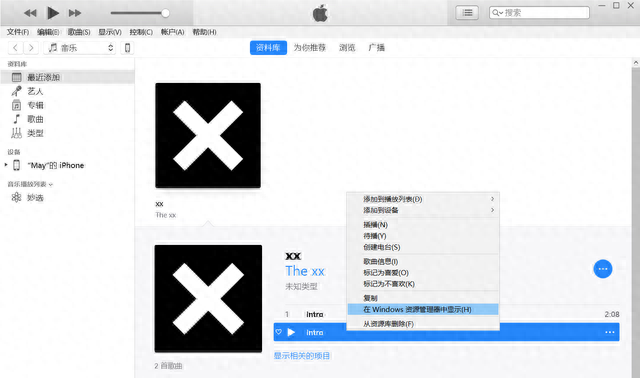Toggle the heart on selected Intro
Viewport: 640px width, 378px height.
pyautogui.click(x=278, y=332)
